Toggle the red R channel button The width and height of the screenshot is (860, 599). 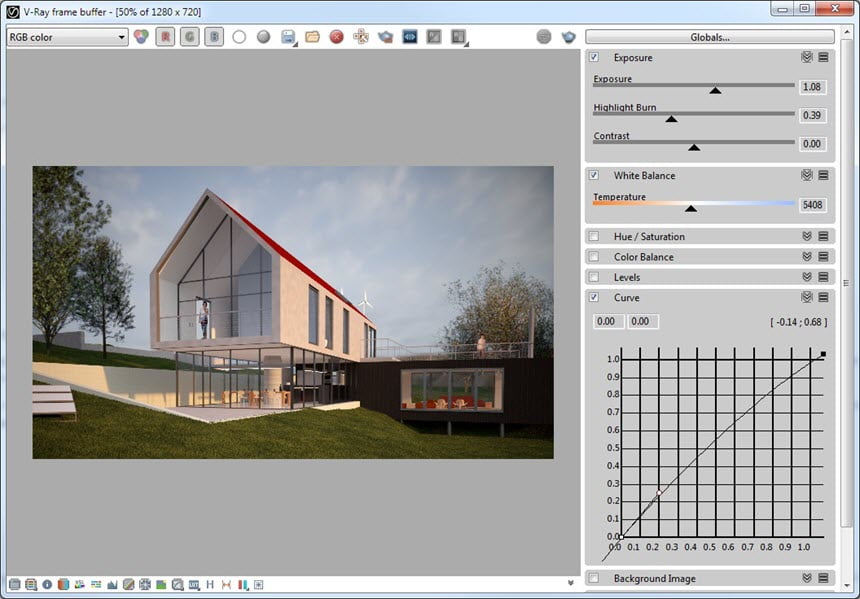(165, 37)
